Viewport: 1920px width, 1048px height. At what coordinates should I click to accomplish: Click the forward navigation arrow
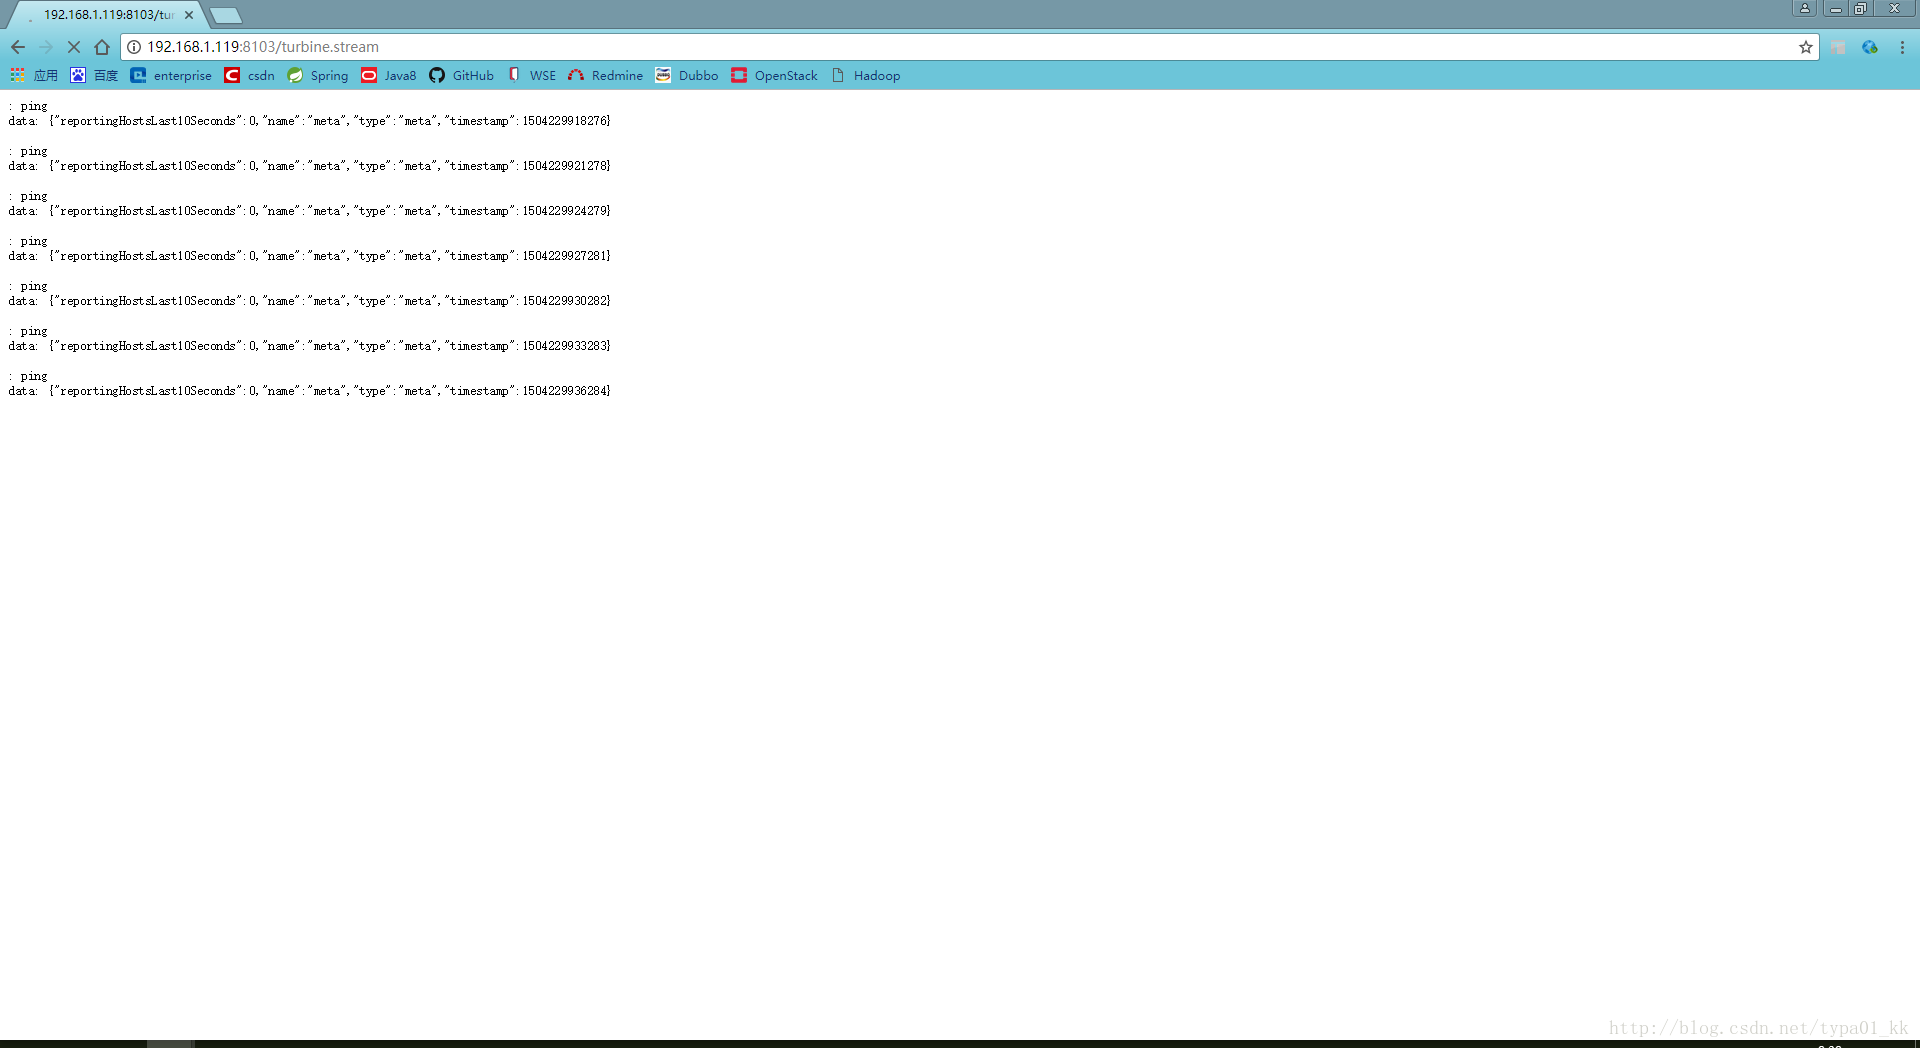[46, 47]
